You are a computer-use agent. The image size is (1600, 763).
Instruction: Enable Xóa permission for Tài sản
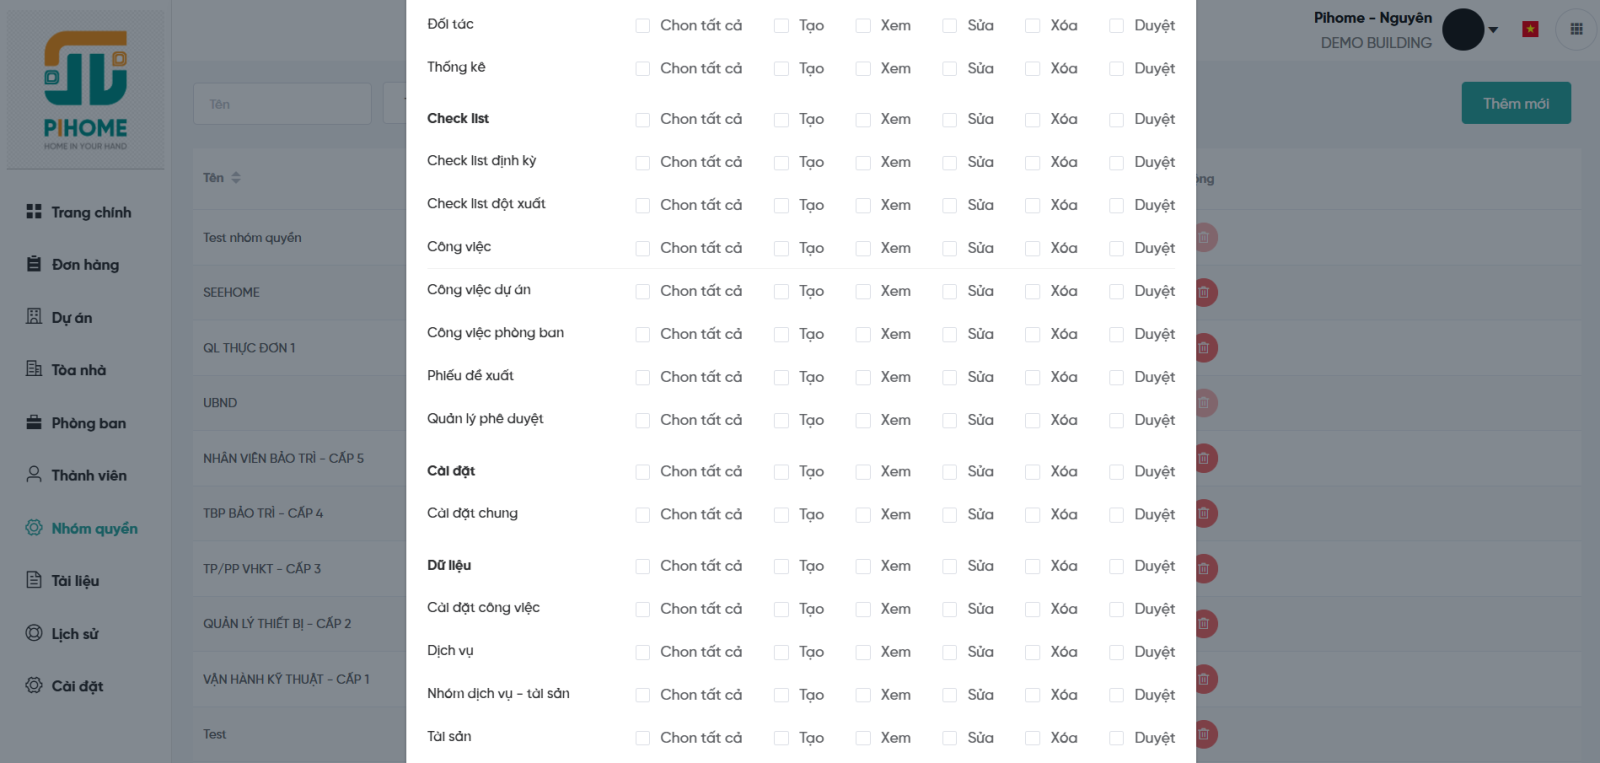click(1033, 739)
